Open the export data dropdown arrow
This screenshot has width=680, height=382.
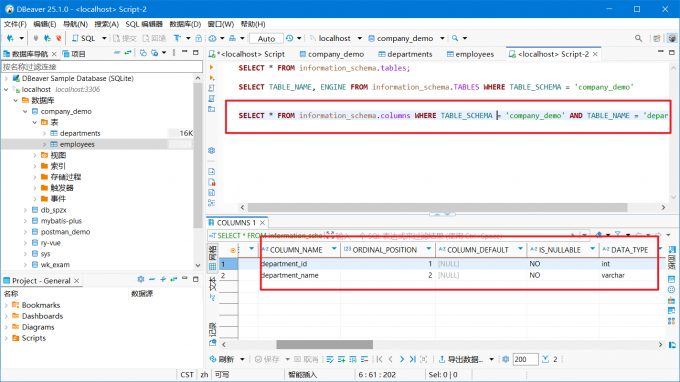pos(491,359)
